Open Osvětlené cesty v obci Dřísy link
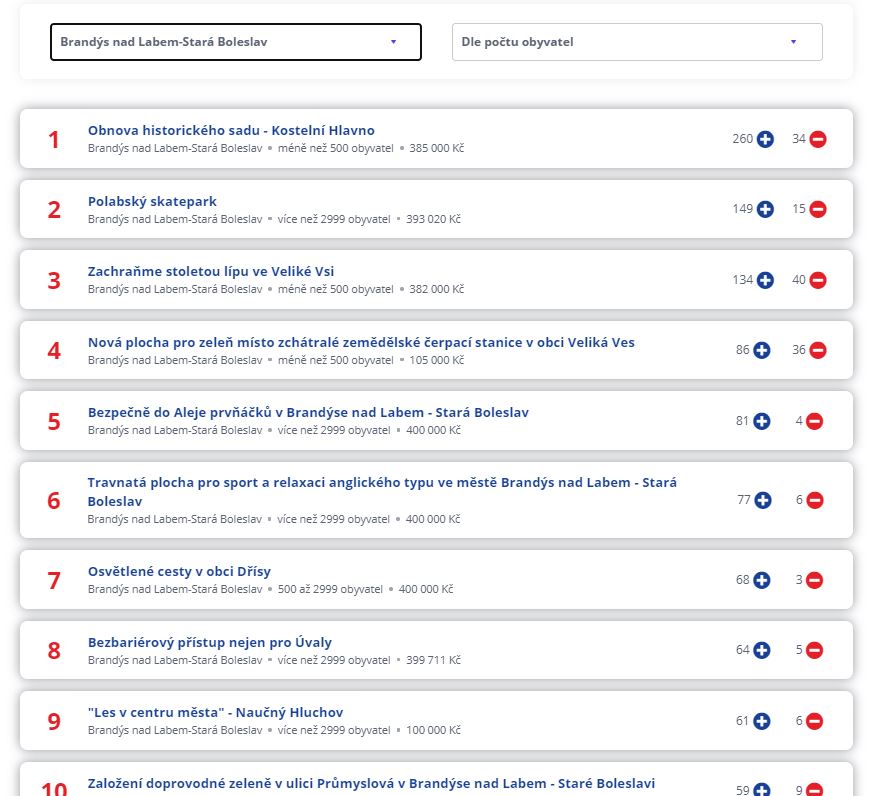This screenshot has width=875, height=796. pos(179,572)
